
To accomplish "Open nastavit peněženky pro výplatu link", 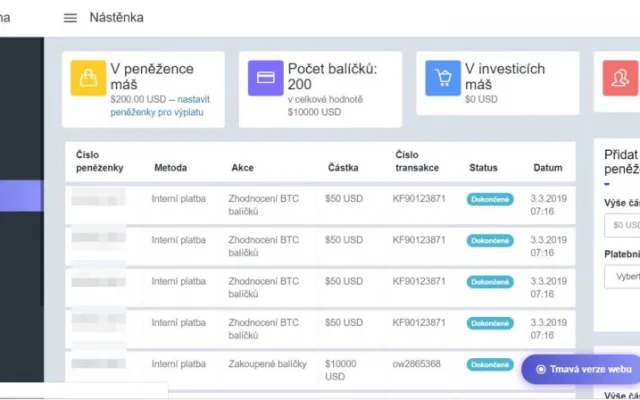I will (x=160, y=106).
